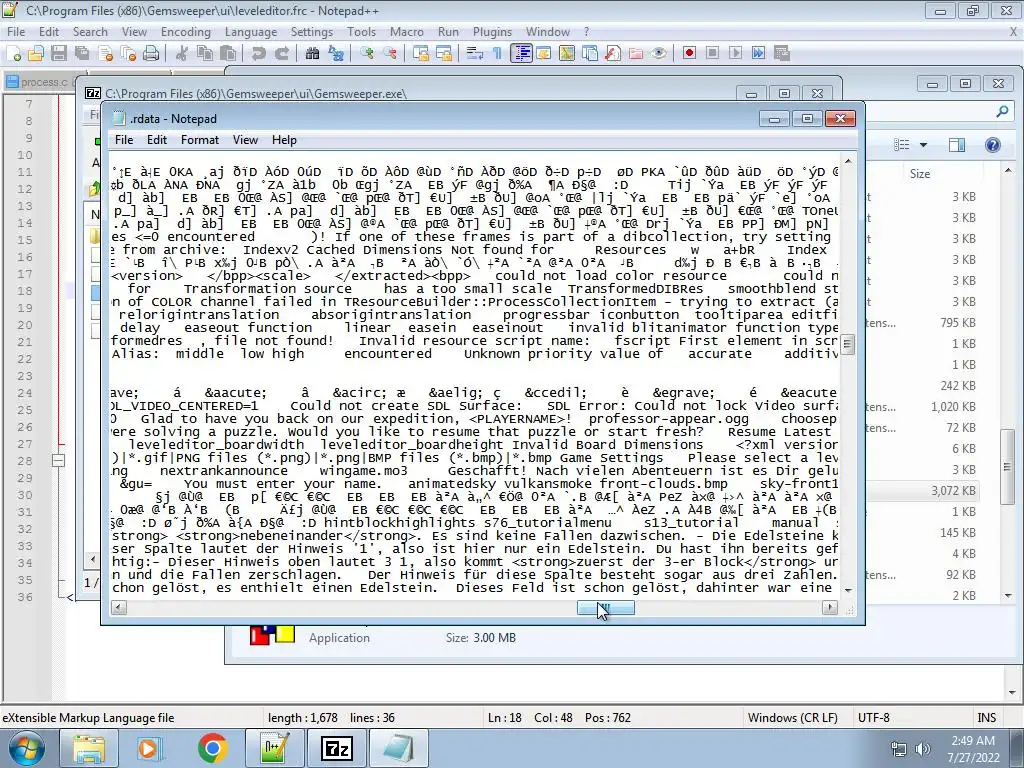Viewport: 1024px width, 768px height.
Task: Click the Replace icon in Notepad++ toolbar
Action: (x=336, y=54)
